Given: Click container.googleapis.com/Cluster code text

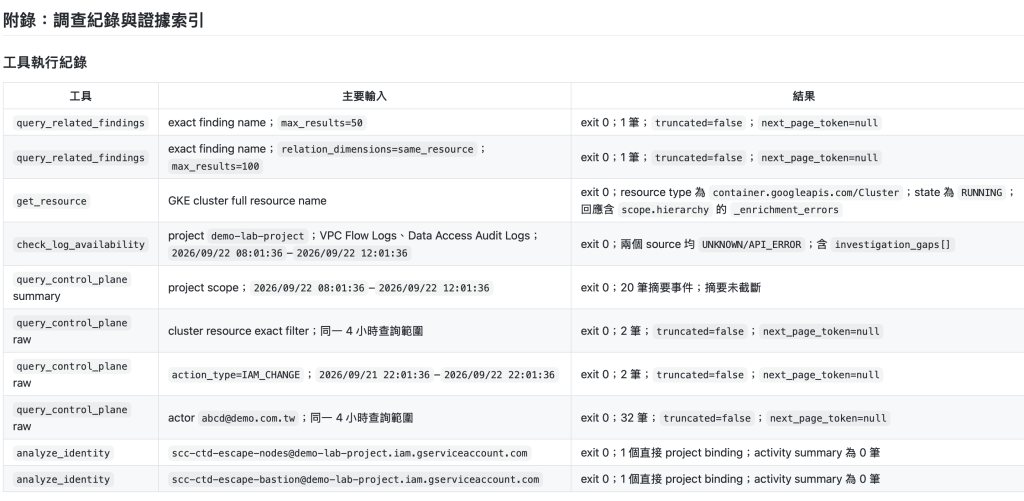Looking at the screenshot, I should [806, 193].
